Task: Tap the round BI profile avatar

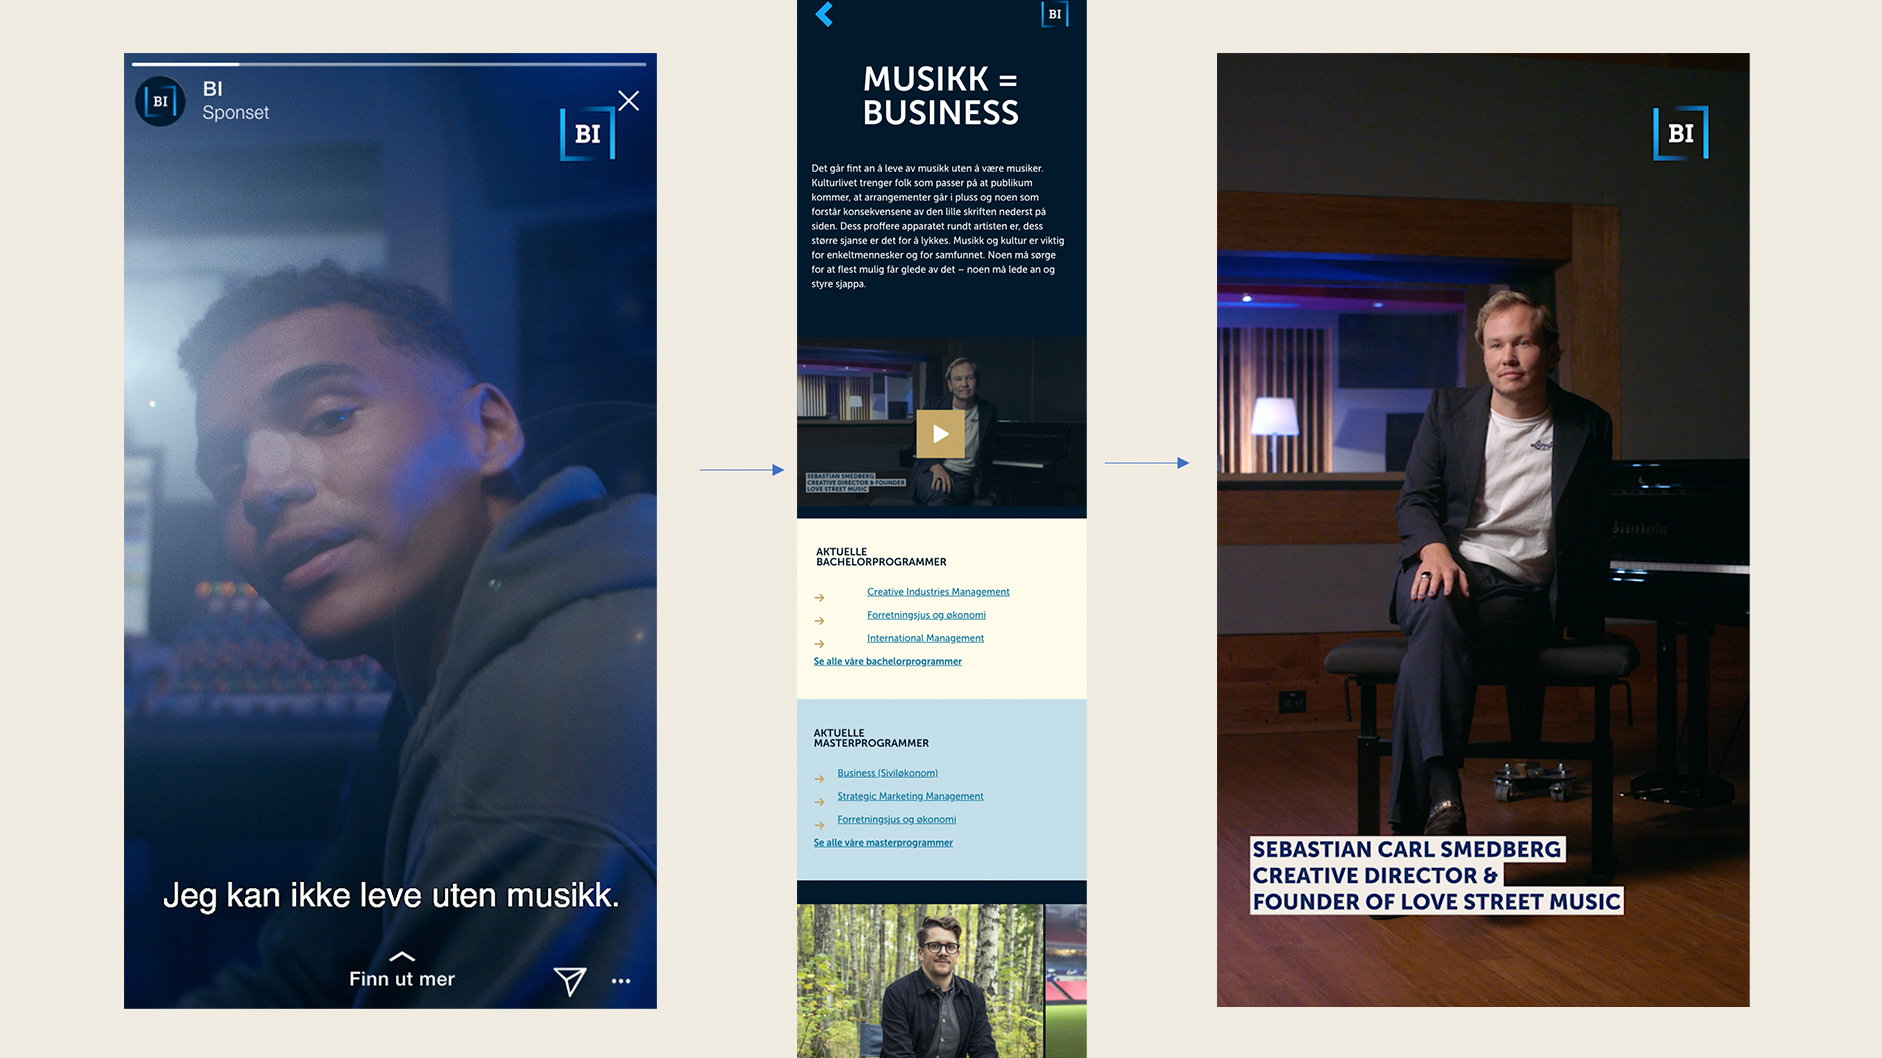Action: [160, 101]
